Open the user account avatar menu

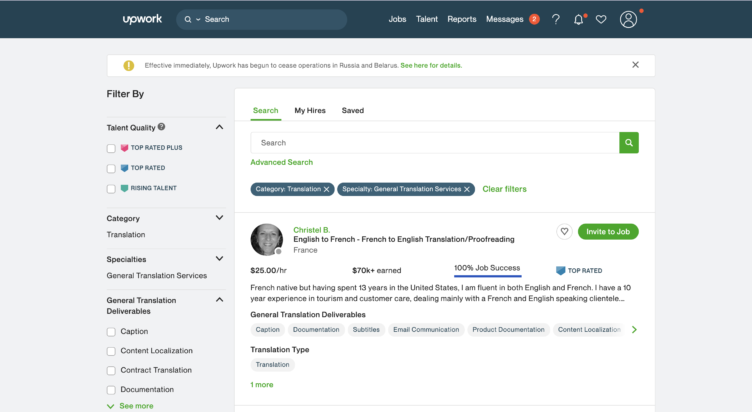pos(628,19)
